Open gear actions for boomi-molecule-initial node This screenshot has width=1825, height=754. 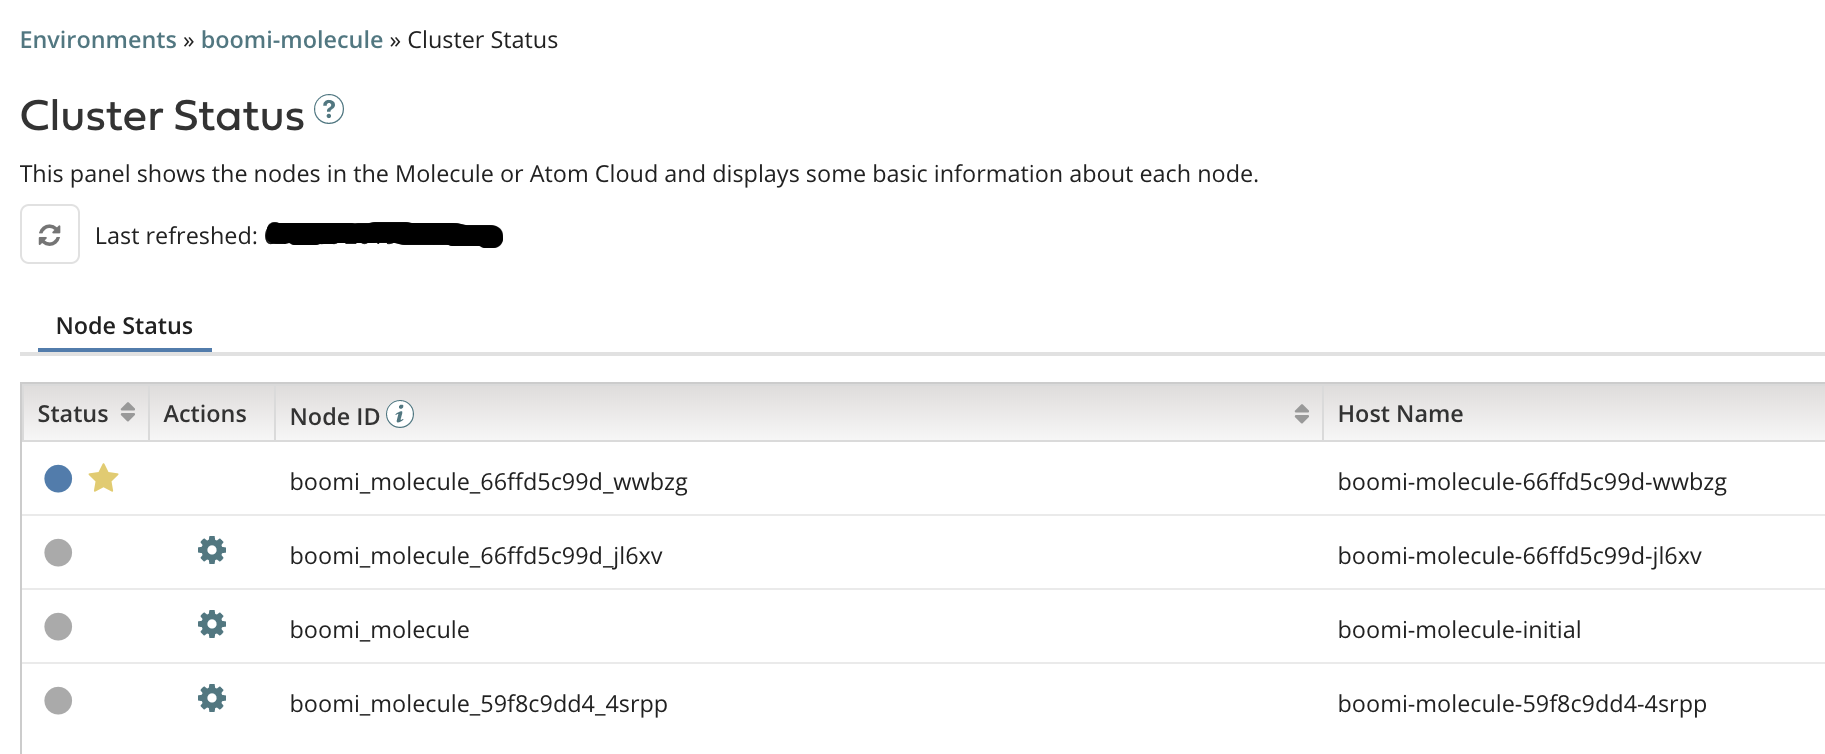pos(212,624)
